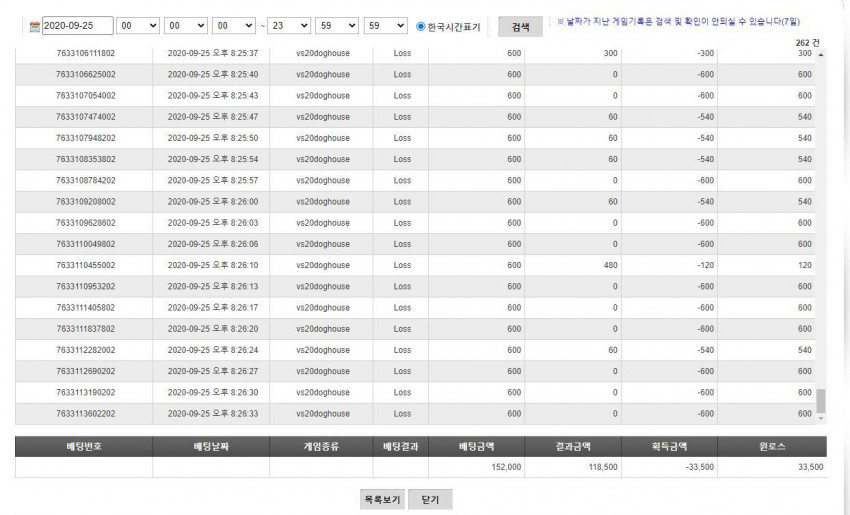
Task: Click the 결과금액 column header
Action: coord(573,447)
